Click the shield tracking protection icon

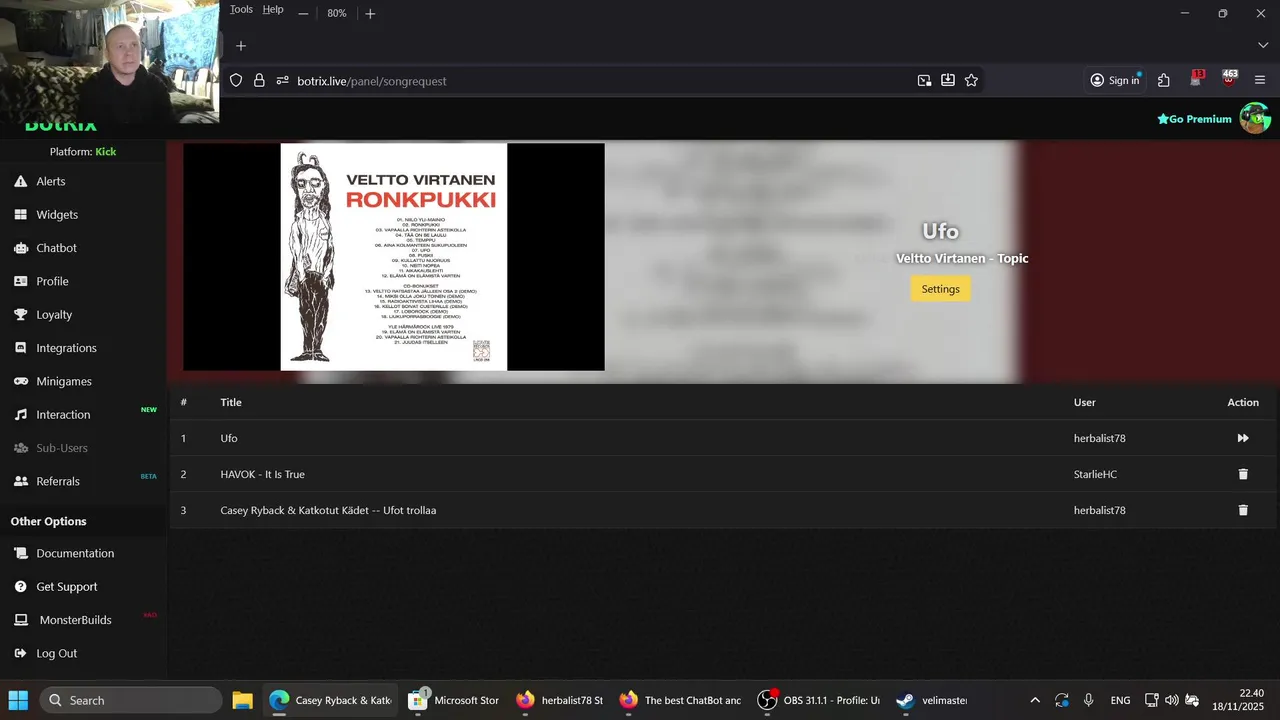click(236, 80)
